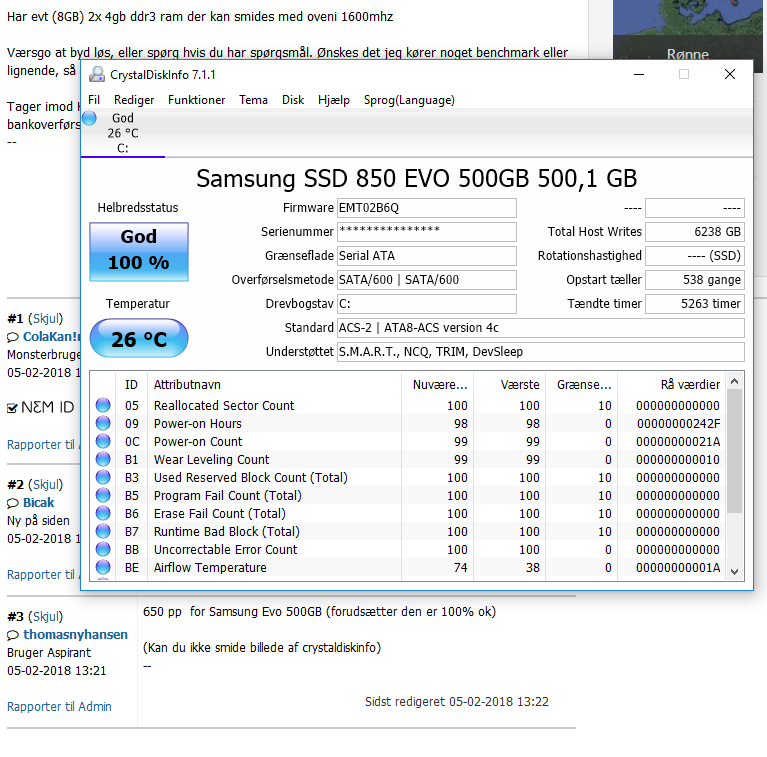Viewport: 767px width, 757px height.
Task: Click status orb for Reallocated Sector Count
Action: click(x=103, y=405)
